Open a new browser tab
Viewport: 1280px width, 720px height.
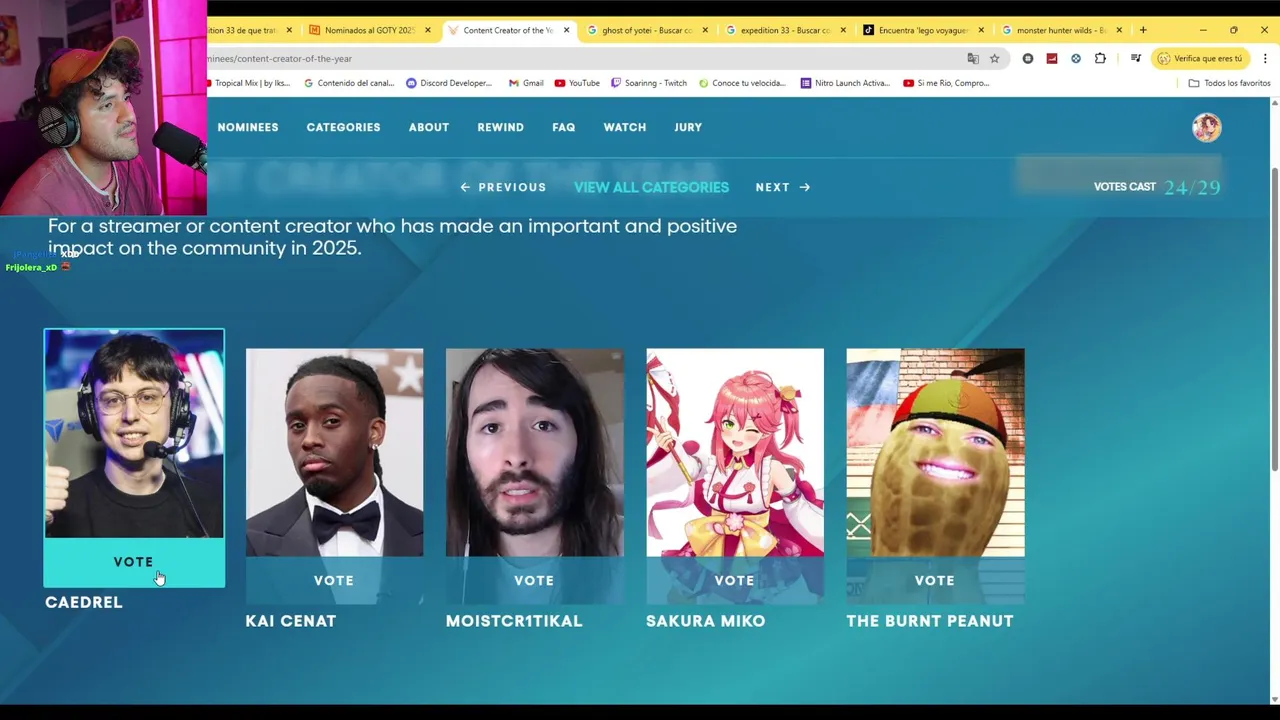[1143, 30]
